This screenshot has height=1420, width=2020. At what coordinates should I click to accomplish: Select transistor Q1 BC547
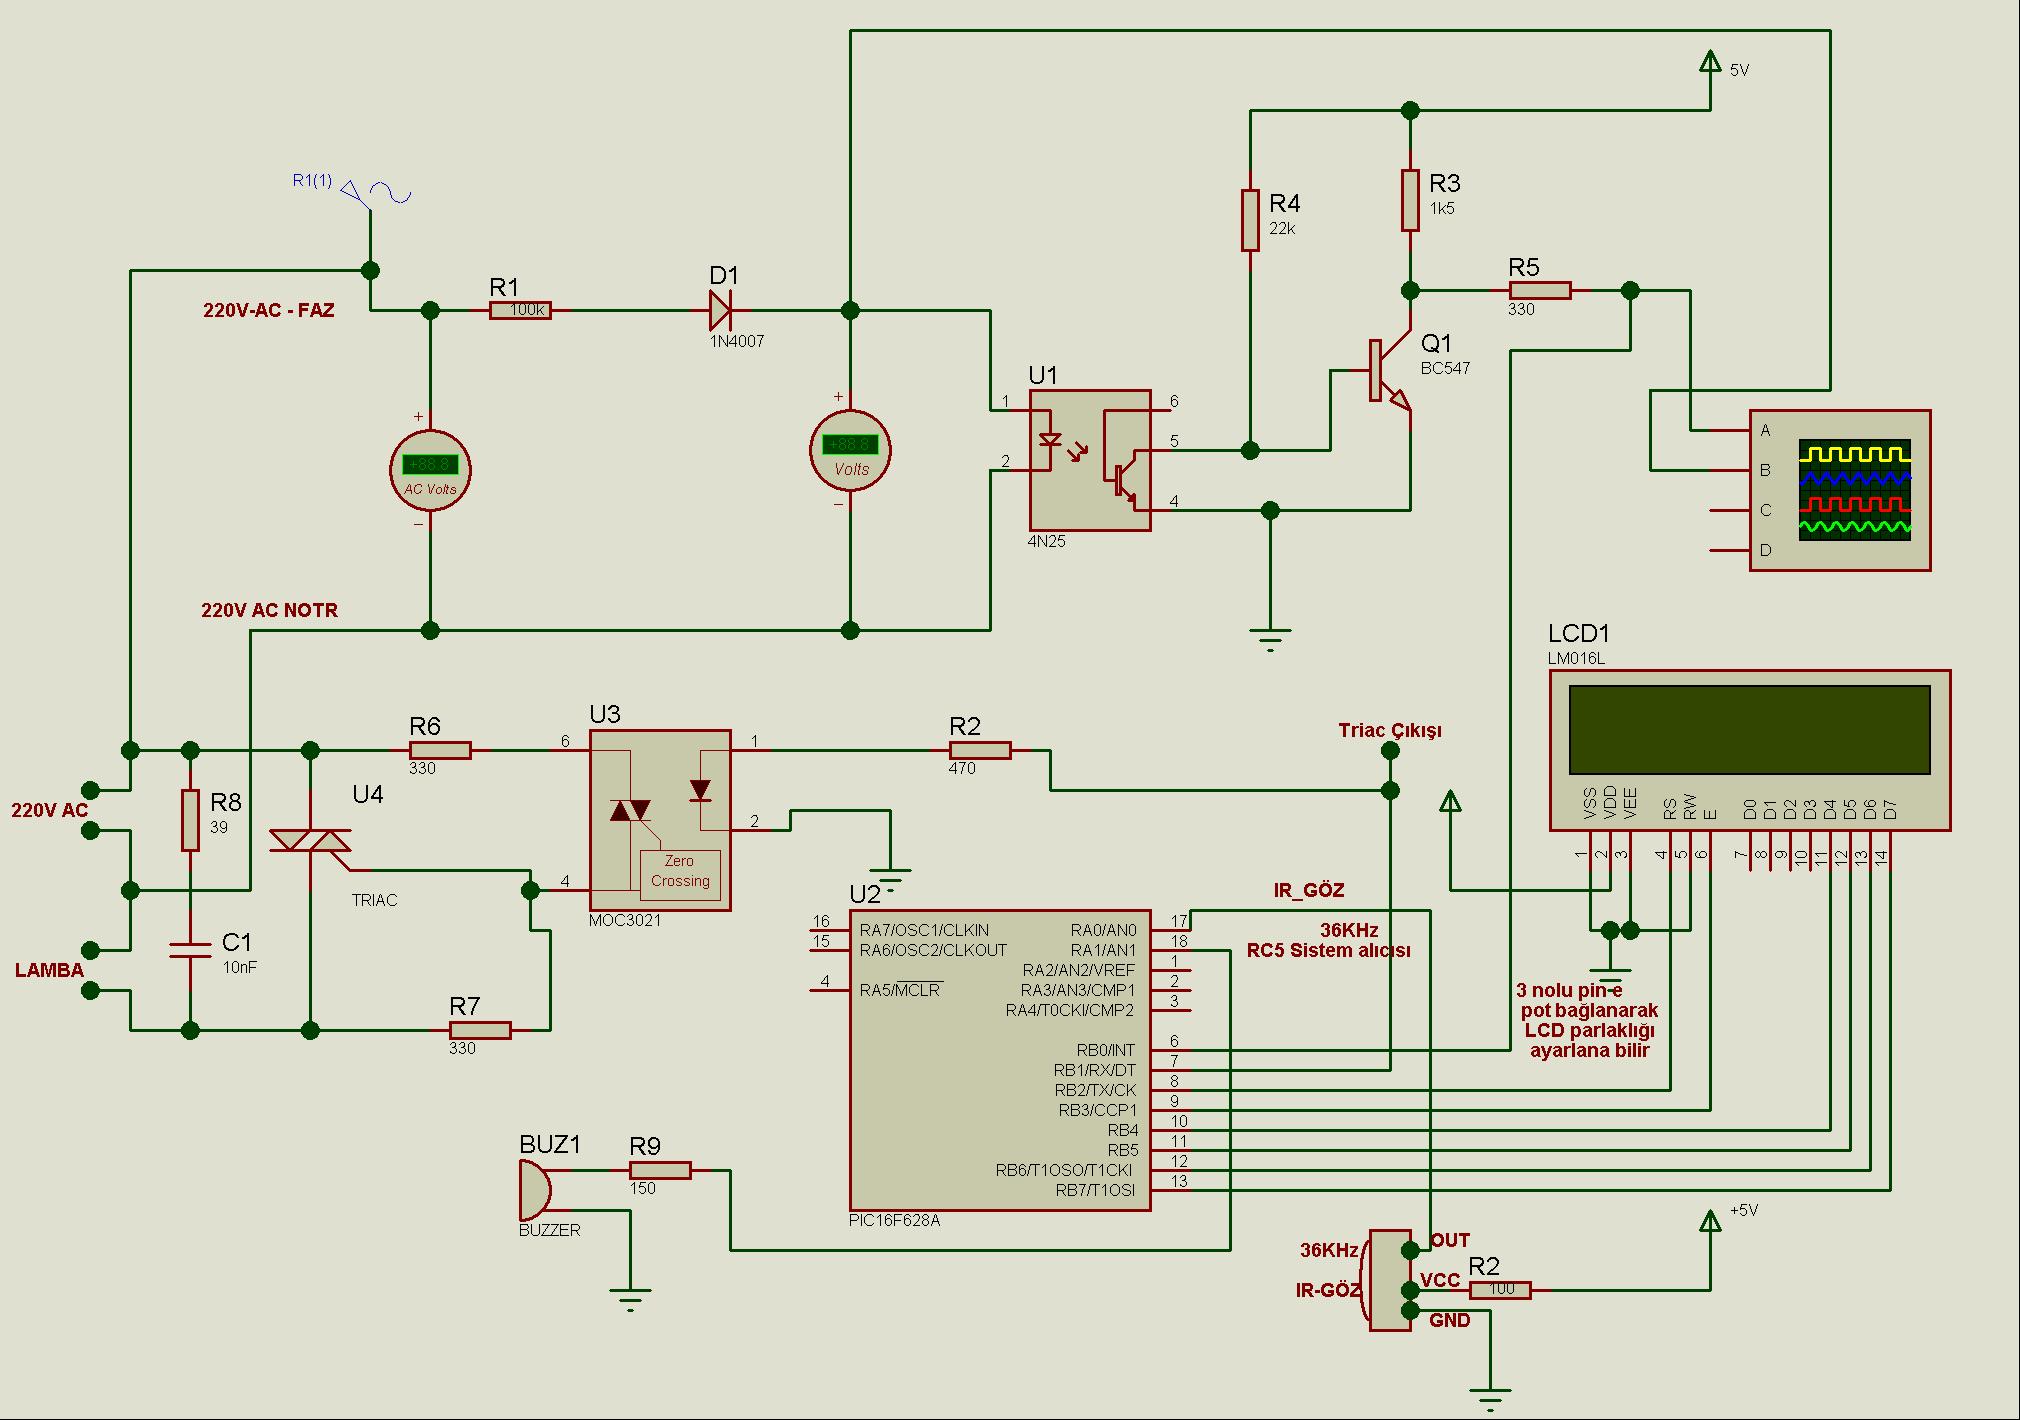1390,372
